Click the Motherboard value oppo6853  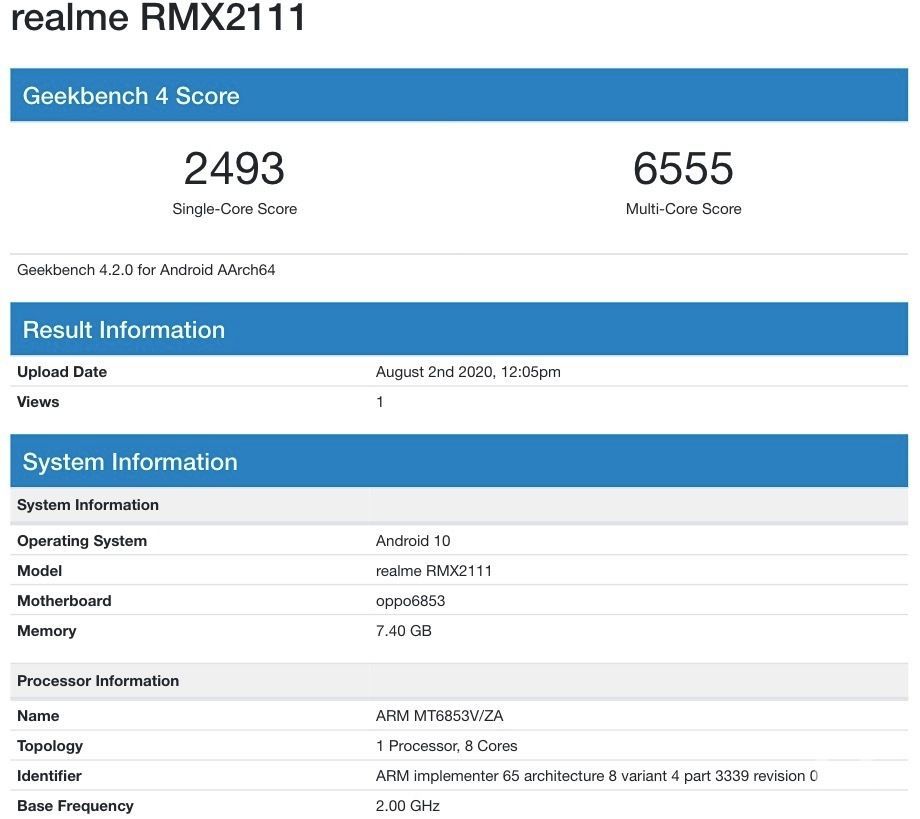pyautogui.click(x=410, y=600)
